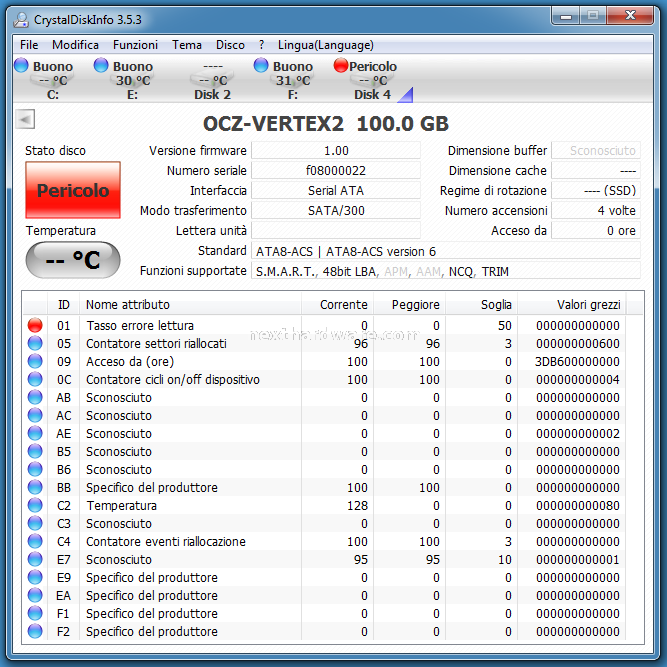Click the Funzioni supportate field
Image resolution: width=667 pixels, height=667 pixels.
[446, 271]
